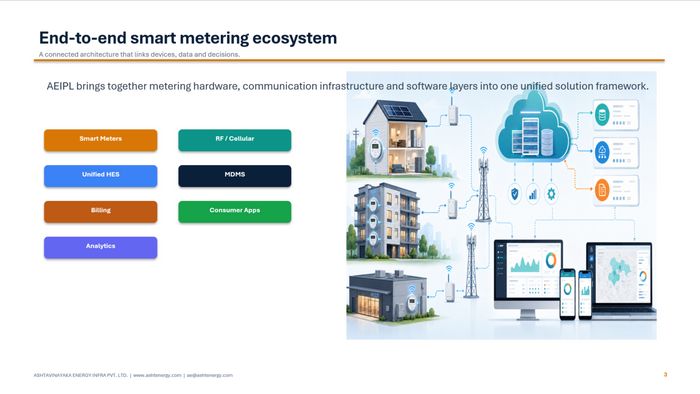
Task: Click the gateway device beside the house
Action: (x=453, y=115)
